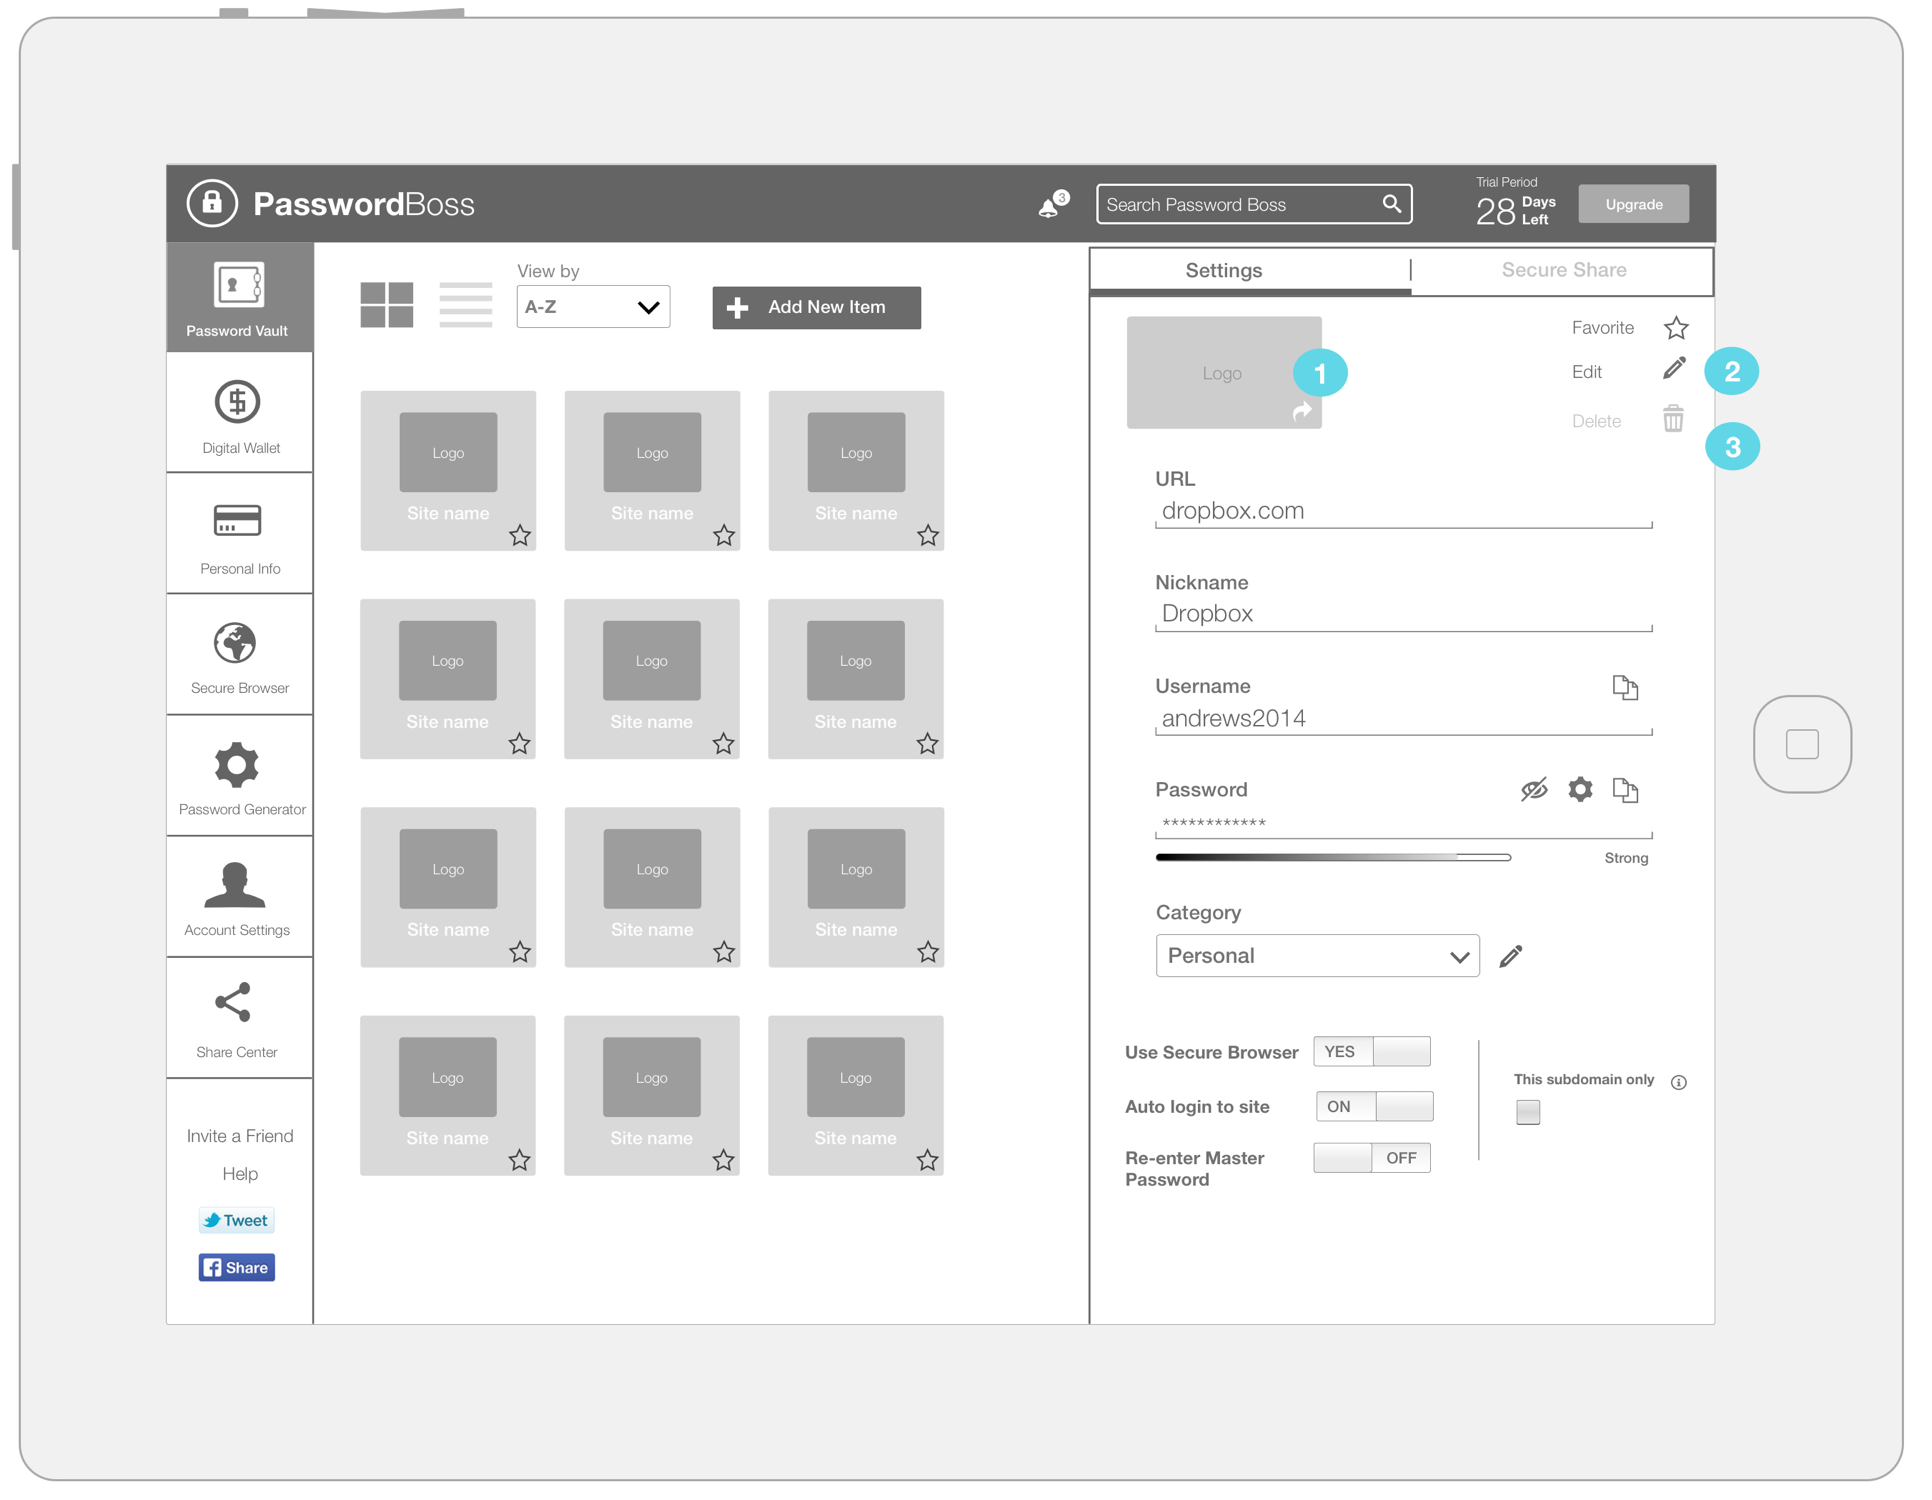Click the 28 Days Left trial text
This screenshot has width=1932, height=1500.
click(1515, 210)
